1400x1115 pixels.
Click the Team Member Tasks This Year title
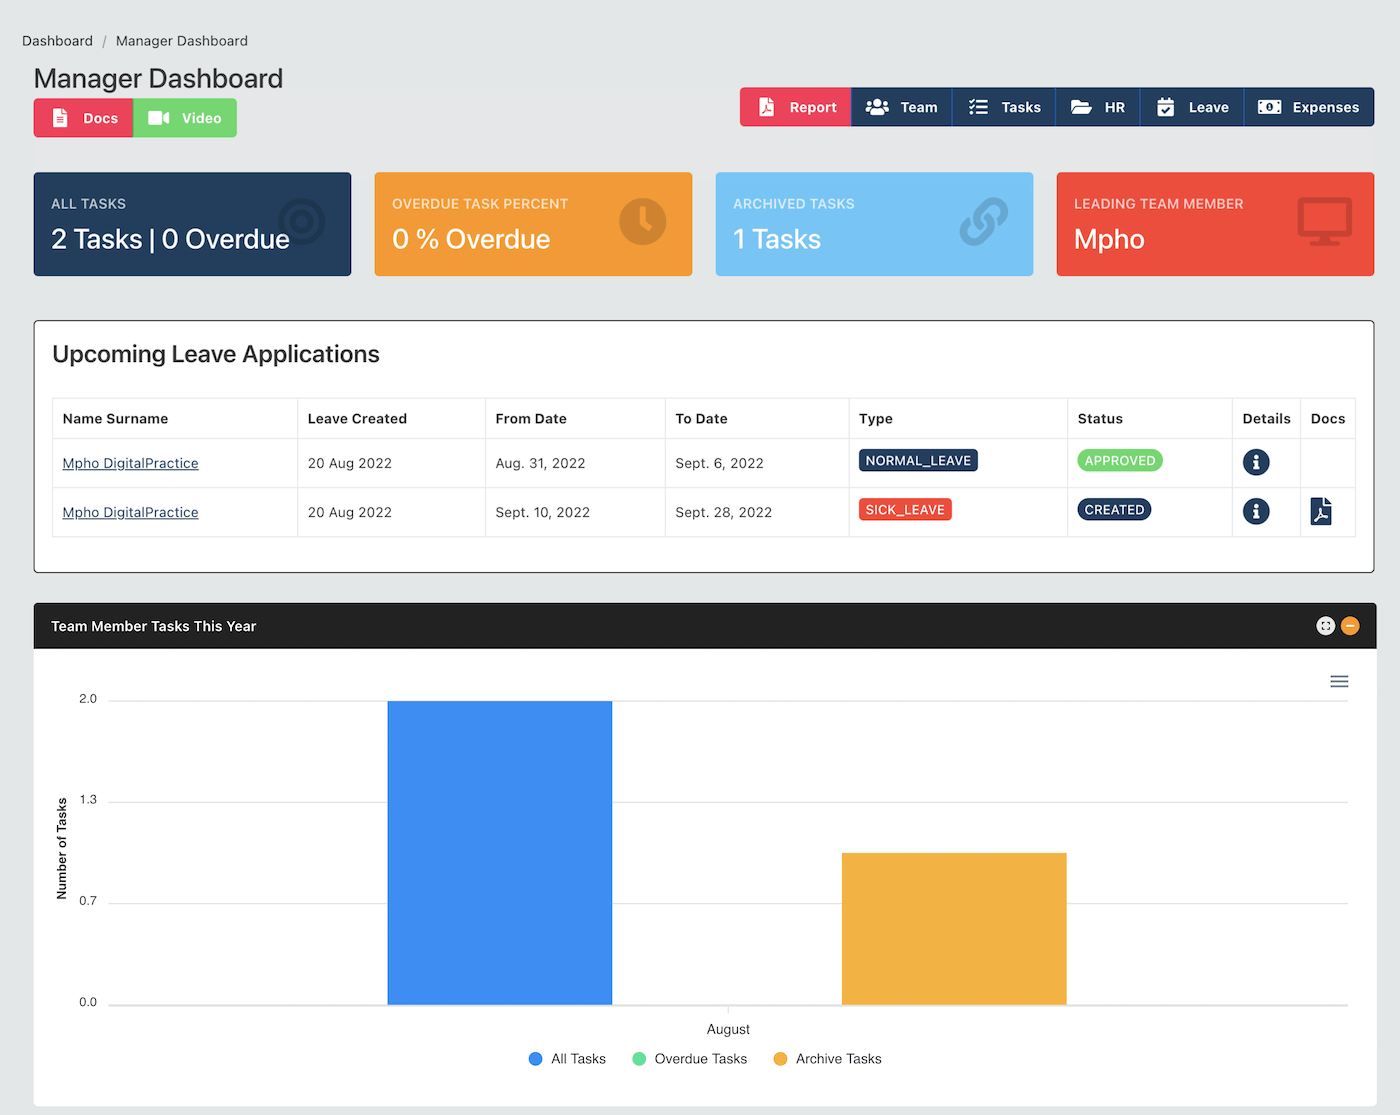point(154,626)
